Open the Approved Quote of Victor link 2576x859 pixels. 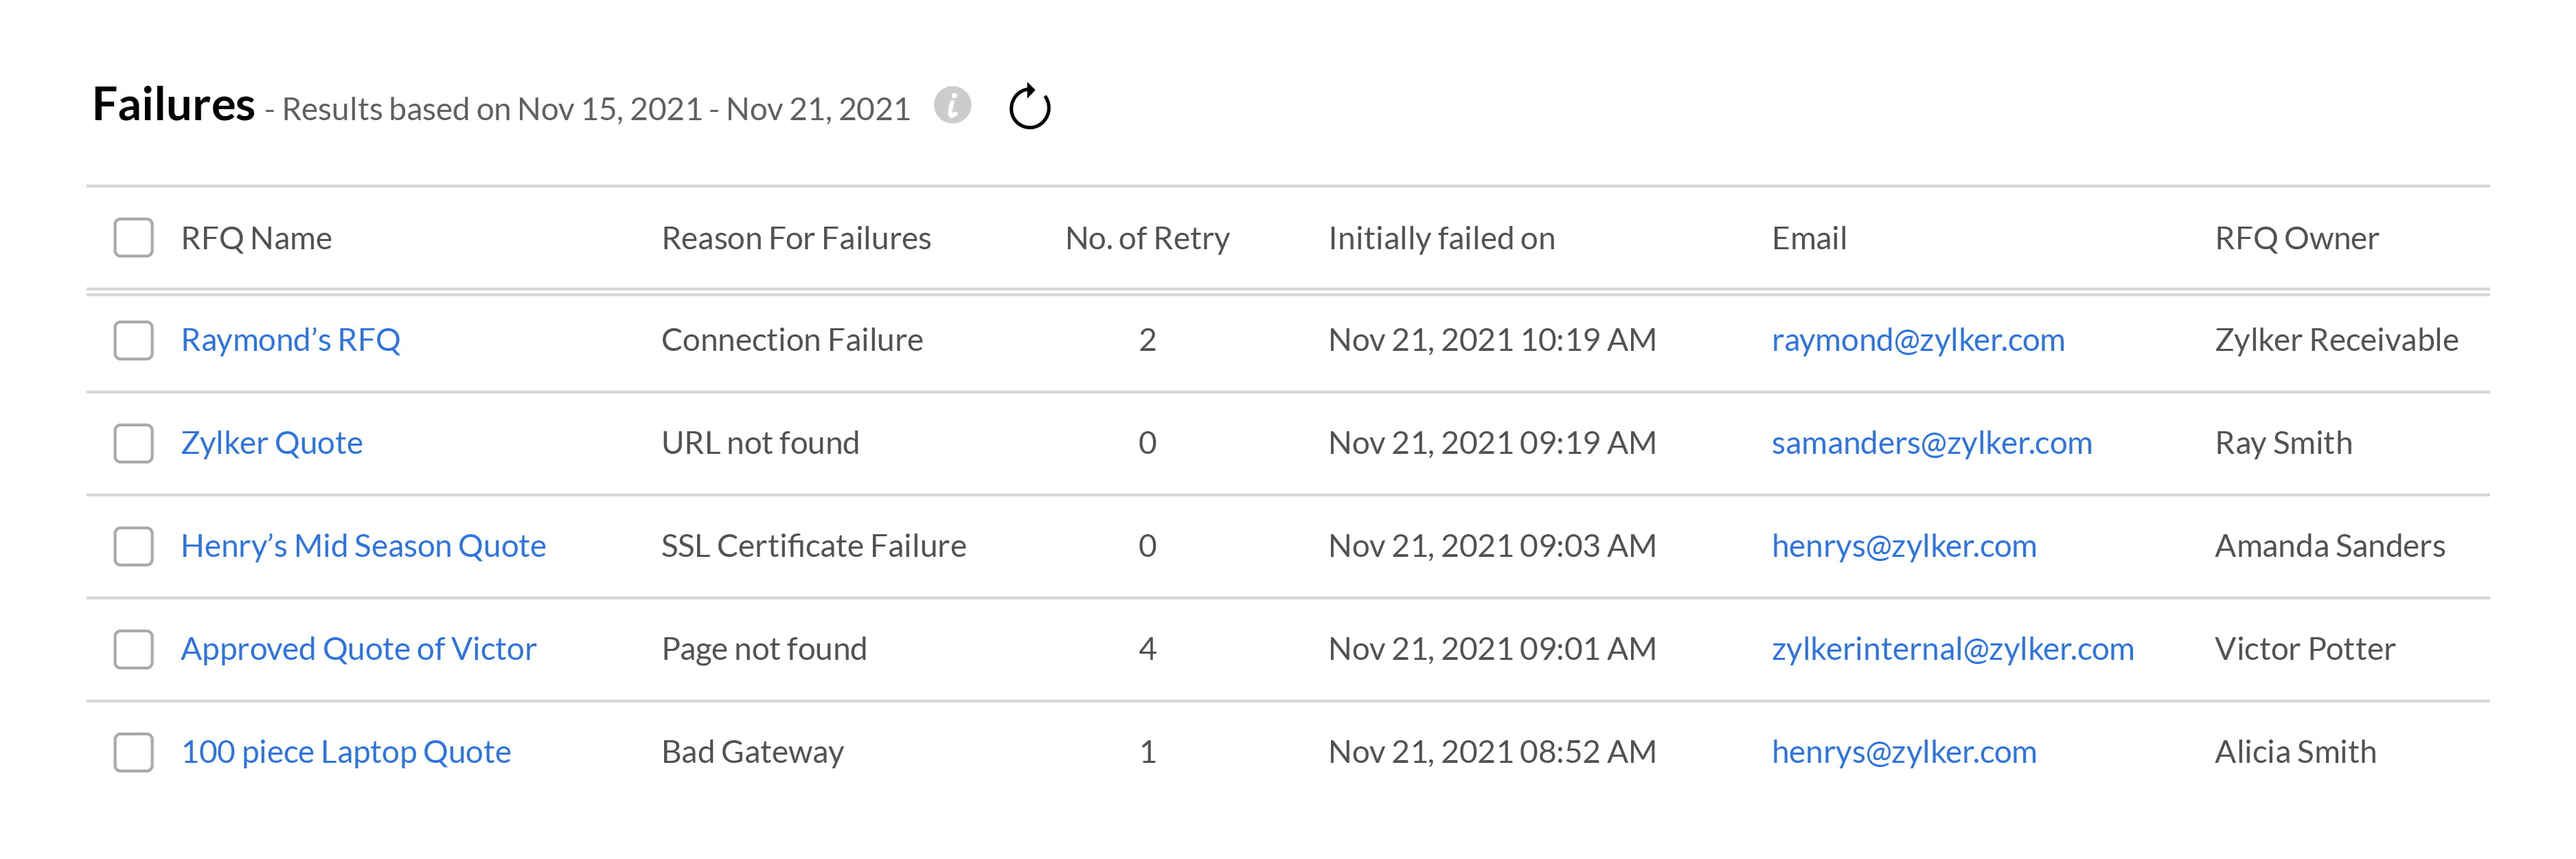coord(358,649)
